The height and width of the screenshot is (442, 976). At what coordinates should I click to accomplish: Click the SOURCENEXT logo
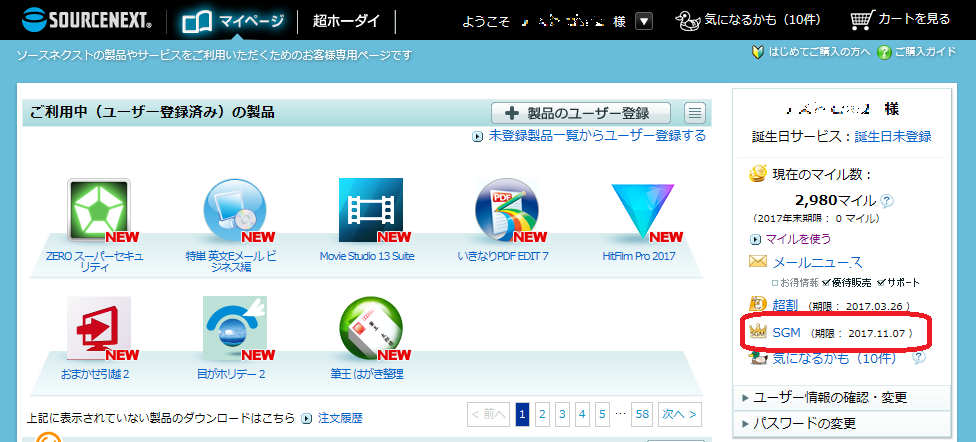coord(87,20)
